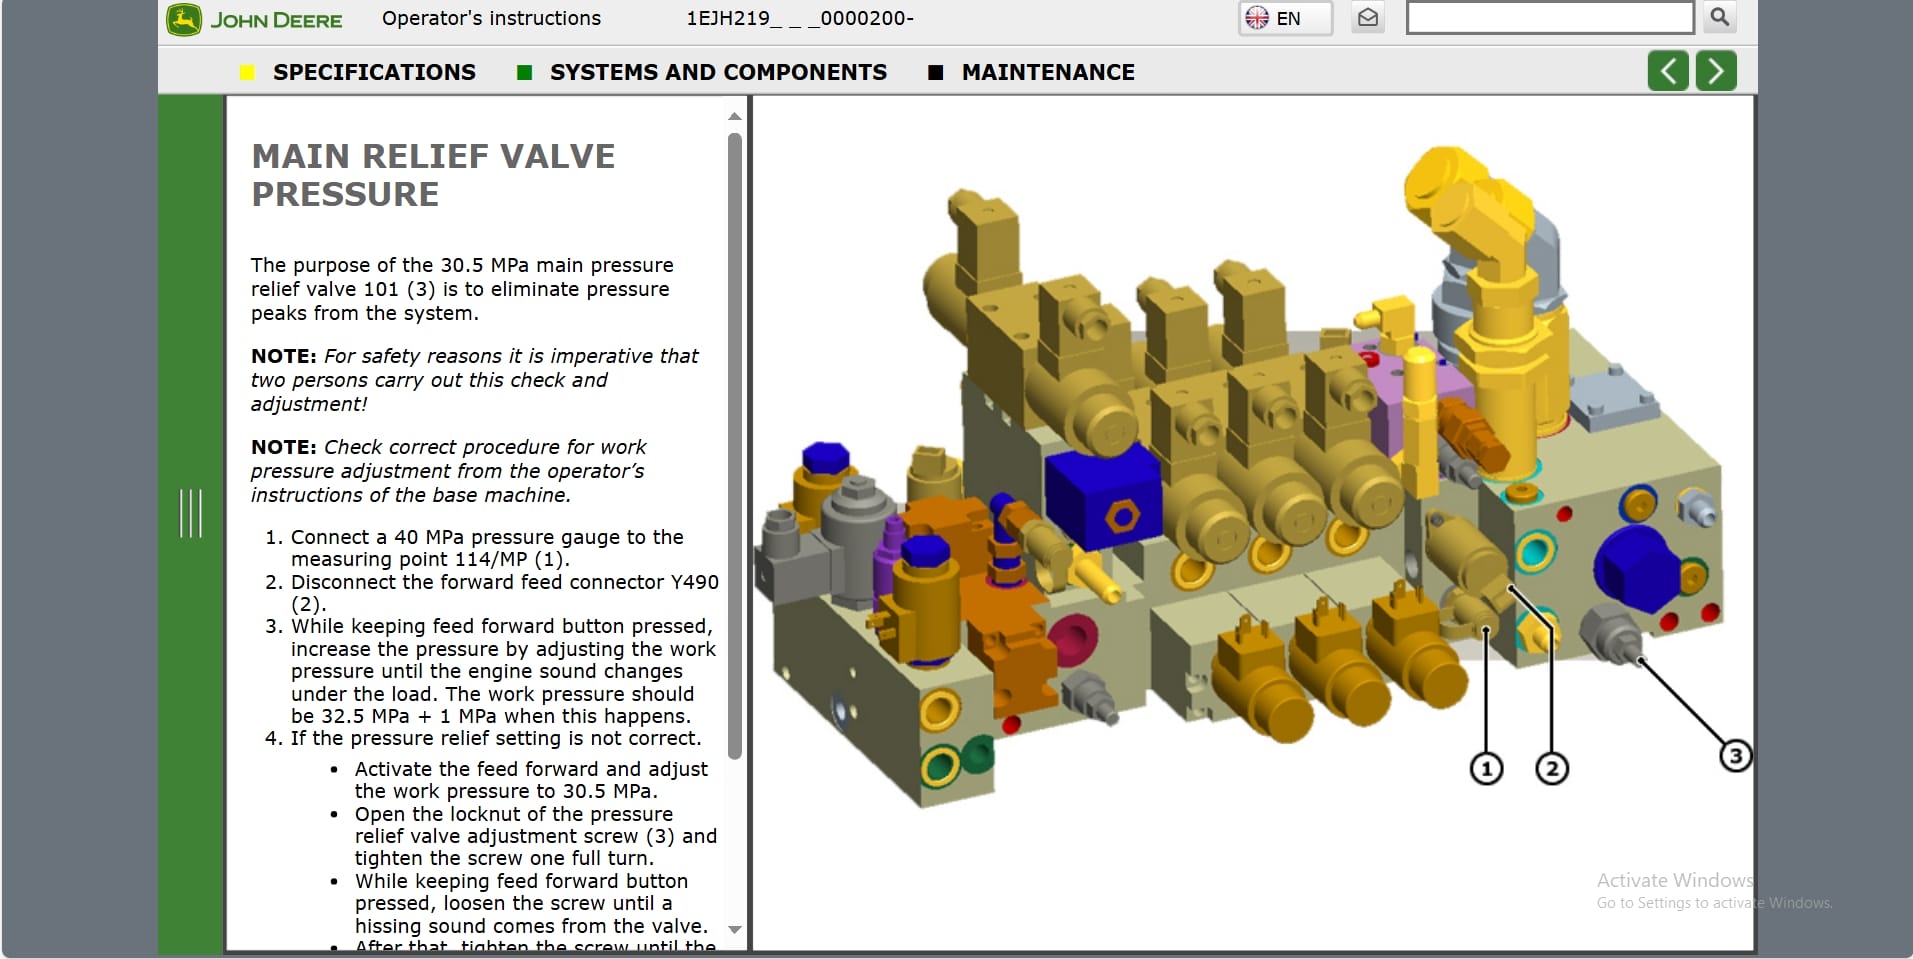
Task: Click step 3 "While keeping feed forward button pressed, increase"
Action: [504, 671]
